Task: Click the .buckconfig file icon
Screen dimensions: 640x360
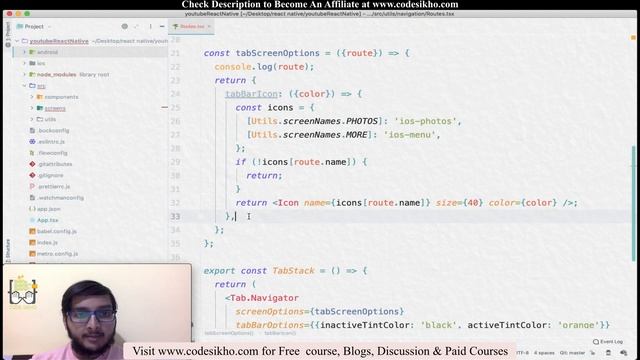Action: (32, 131)
